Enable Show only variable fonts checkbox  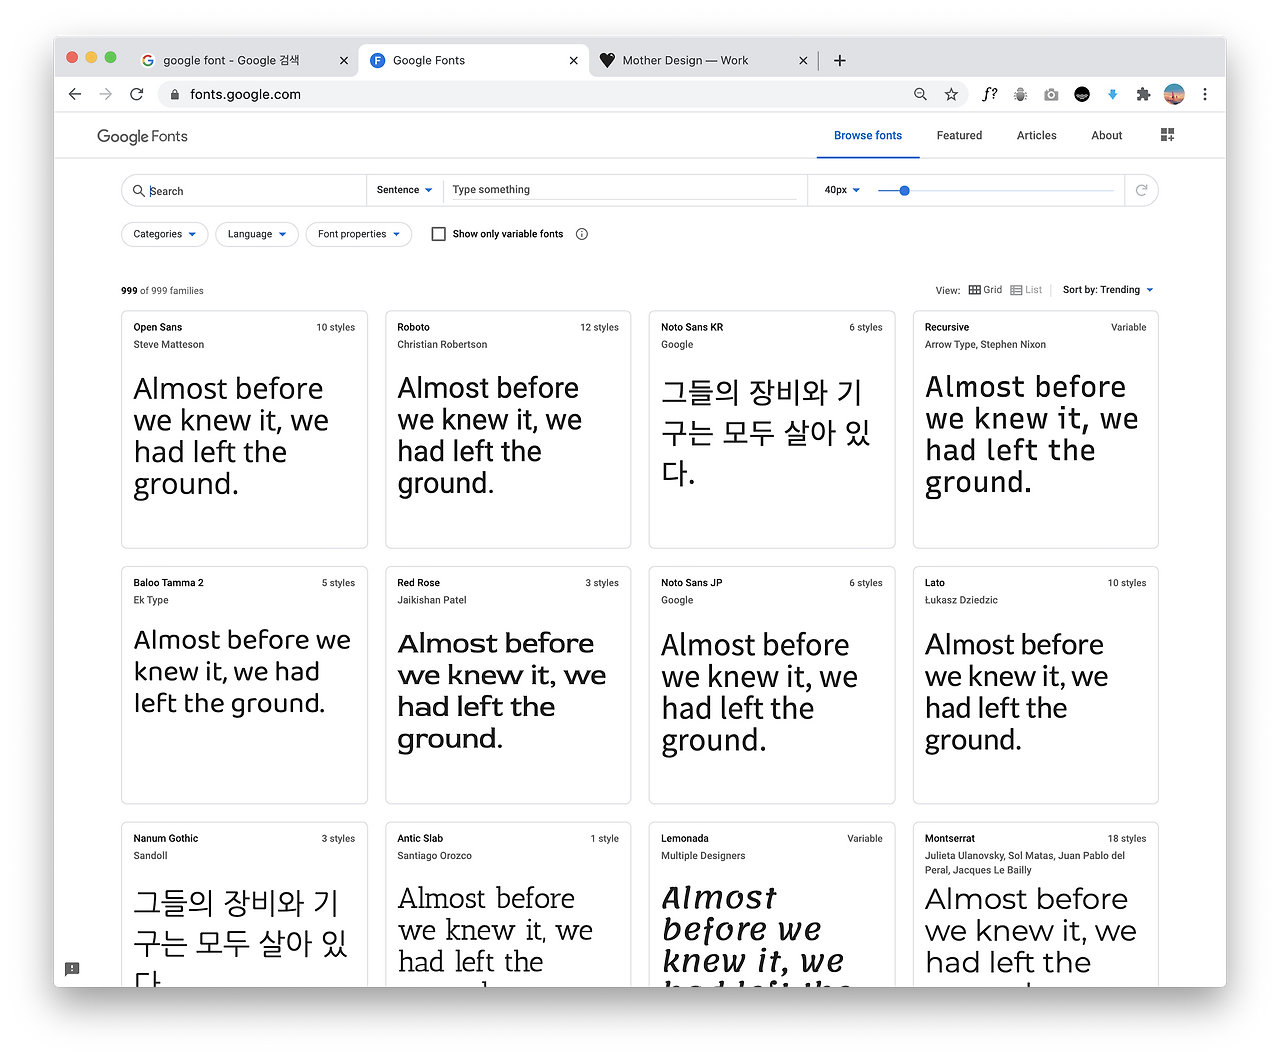[x=438, y=234]
